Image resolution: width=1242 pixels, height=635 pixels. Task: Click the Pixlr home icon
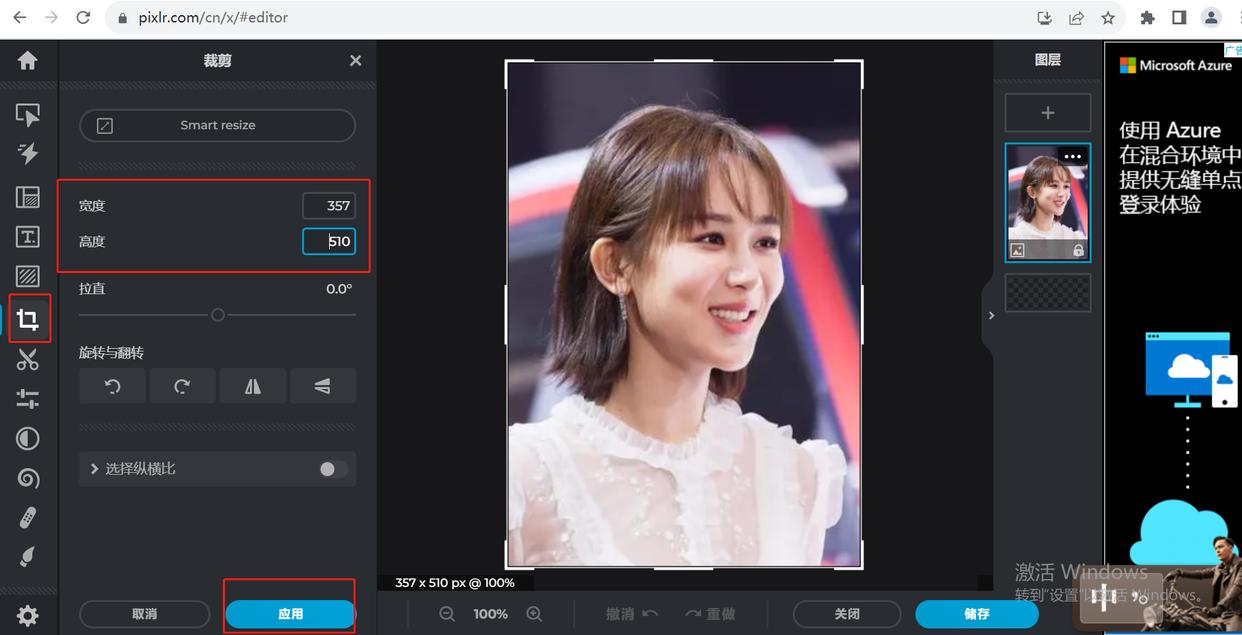pyautogui.click(x=29, y=60)
